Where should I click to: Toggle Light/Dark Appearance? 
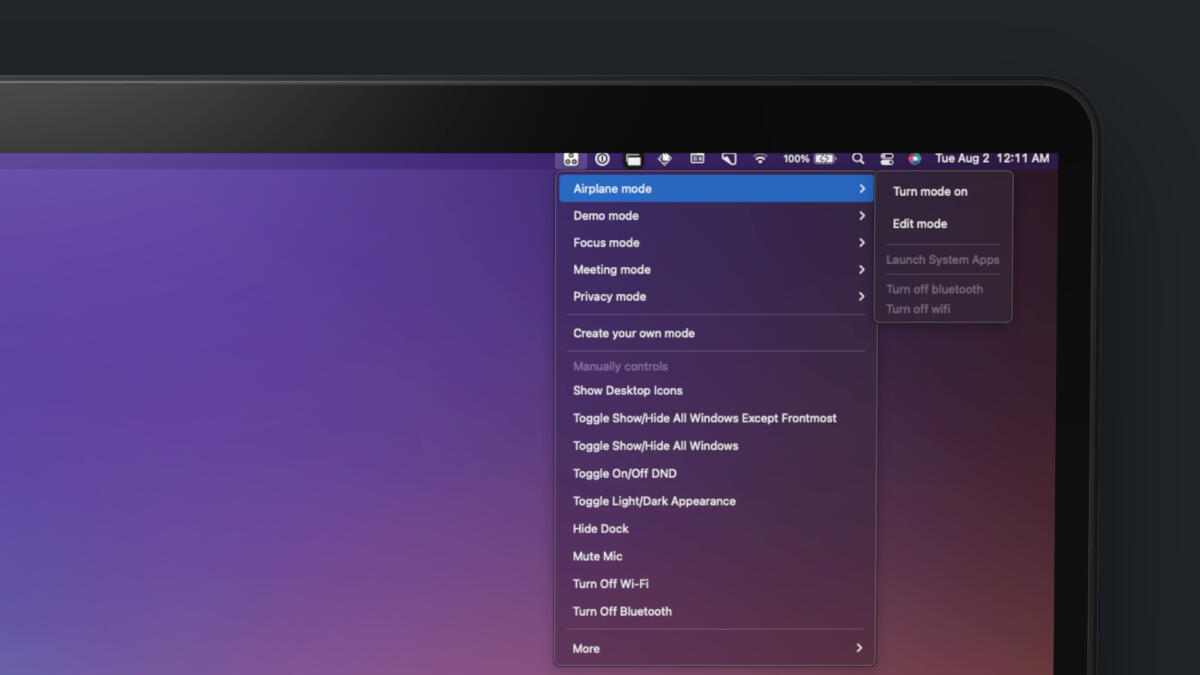[654, 501]
